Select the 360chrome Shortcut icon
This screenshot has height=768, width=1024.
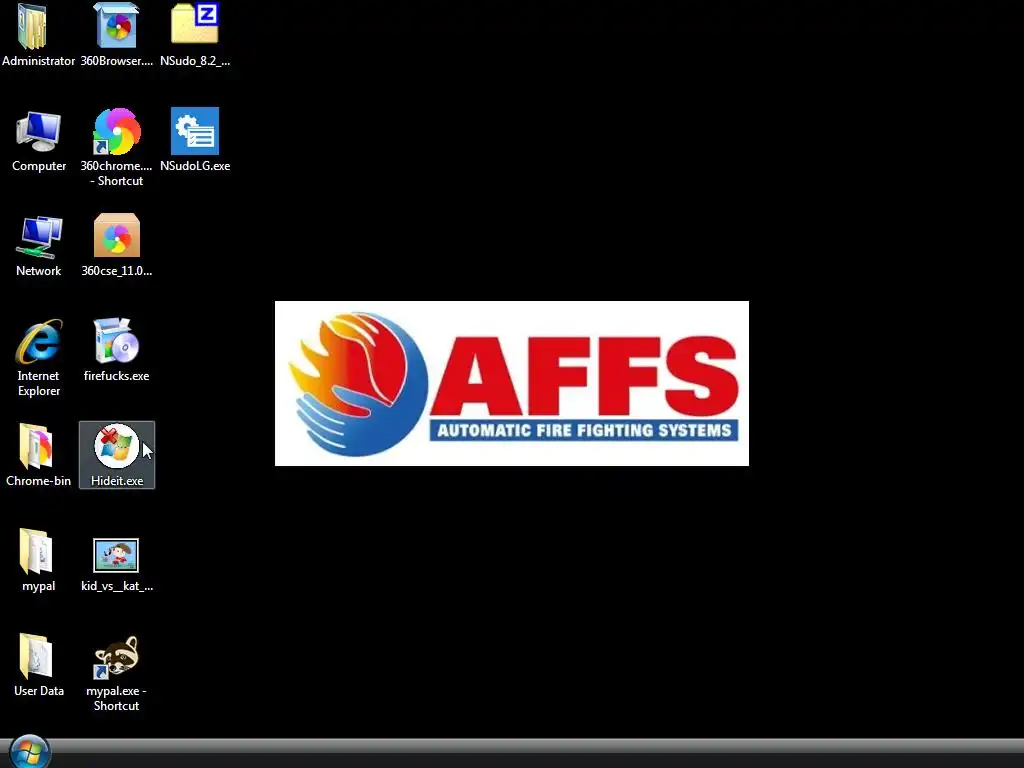click(x=116, y=131)
